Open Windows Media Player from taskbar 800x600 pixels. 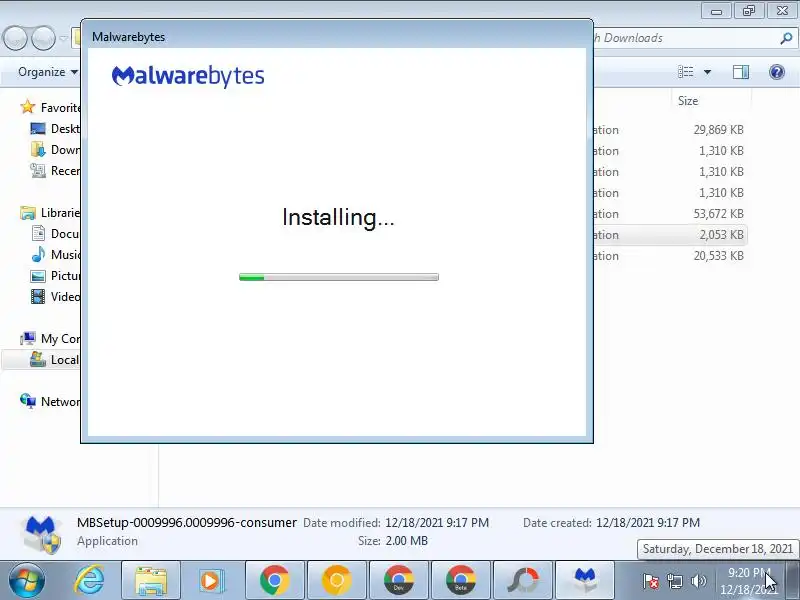pos(211,581)
